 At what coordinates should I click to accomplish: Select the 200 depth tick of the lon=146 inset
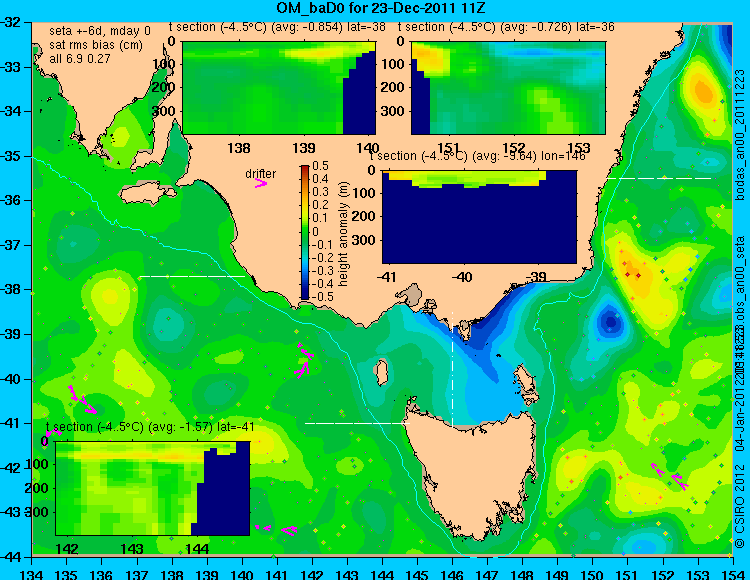point(364,216)
